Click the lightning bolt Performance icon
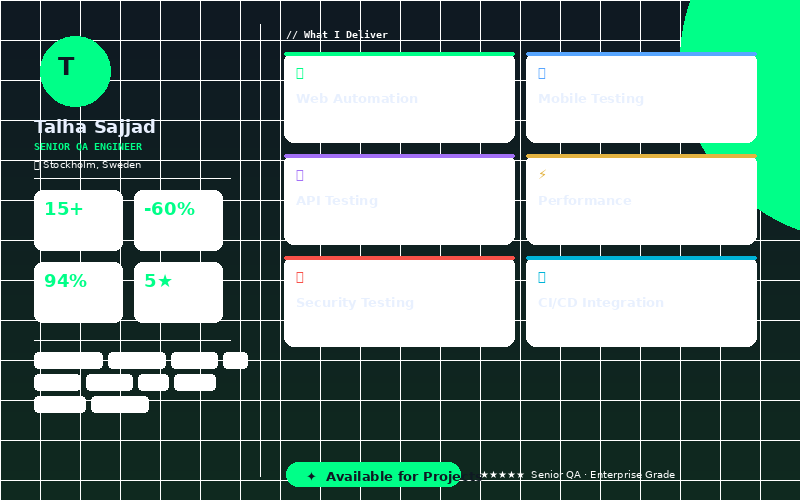Image resolution: width=800 pixels, height=500 pixels. point(542,174)
